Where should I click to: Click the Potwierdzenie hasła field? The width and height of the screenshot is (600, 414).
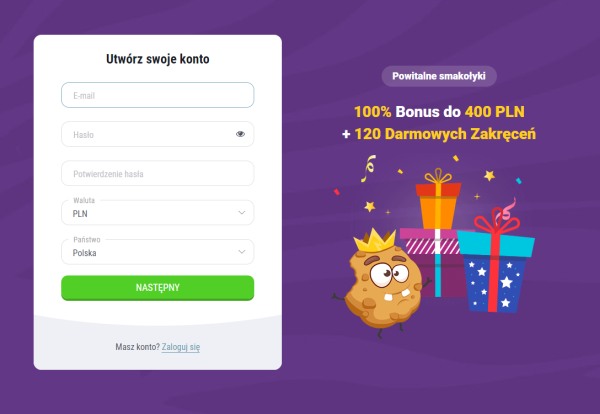[x=158, y=173]
